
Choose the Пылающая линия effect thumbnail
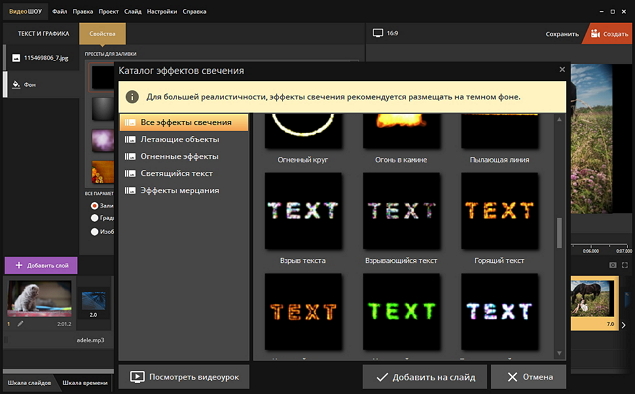pyautogui.click(x=500, y=131)
